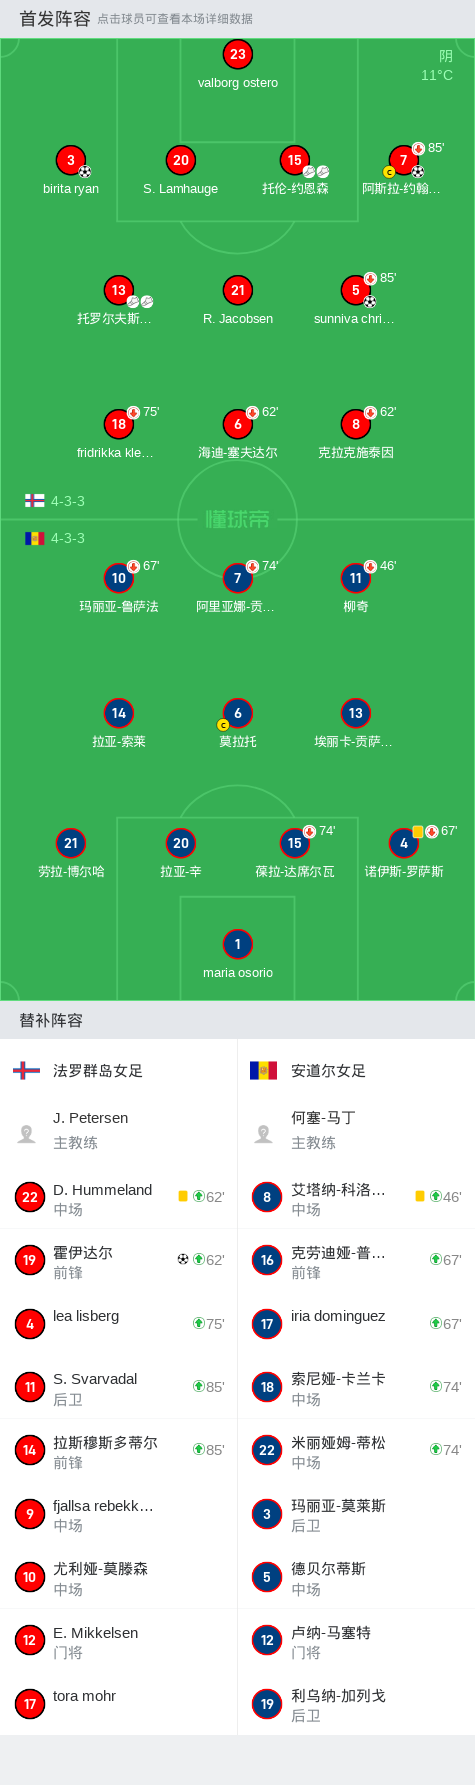
Task: Click the 首发阵容 section heading
Action: (55, 19)
